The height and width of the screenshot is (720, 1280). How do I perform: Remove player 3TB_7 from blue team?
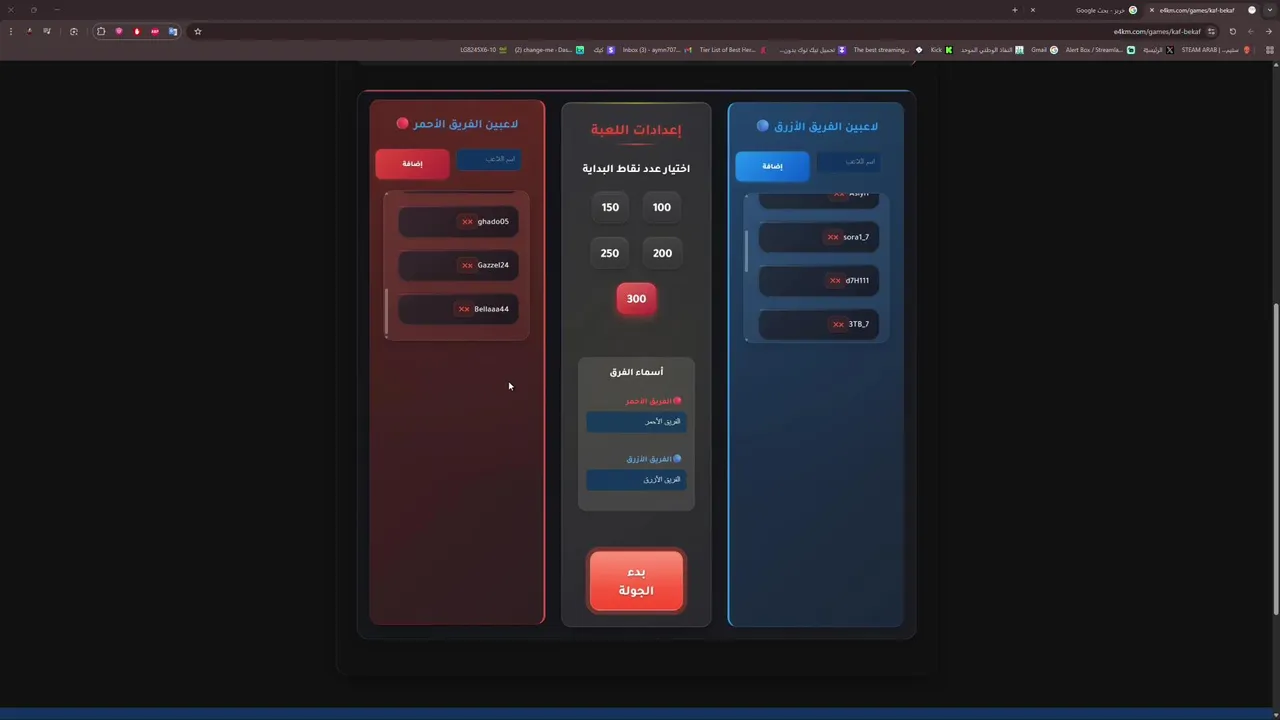pos(838,324)
